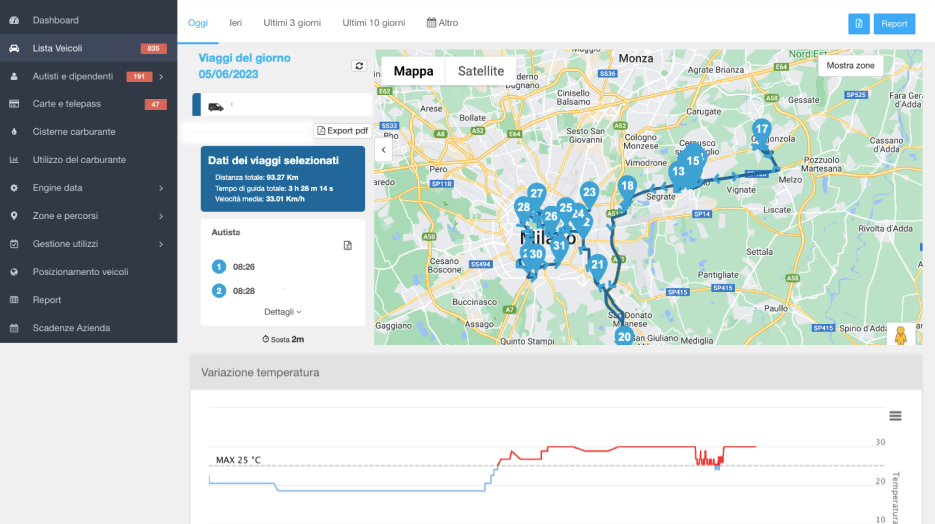Image resolution: width=935 pixels, height=524 pixels.
Task: Open the temperature chart hamburger menu
Action: 895,416
